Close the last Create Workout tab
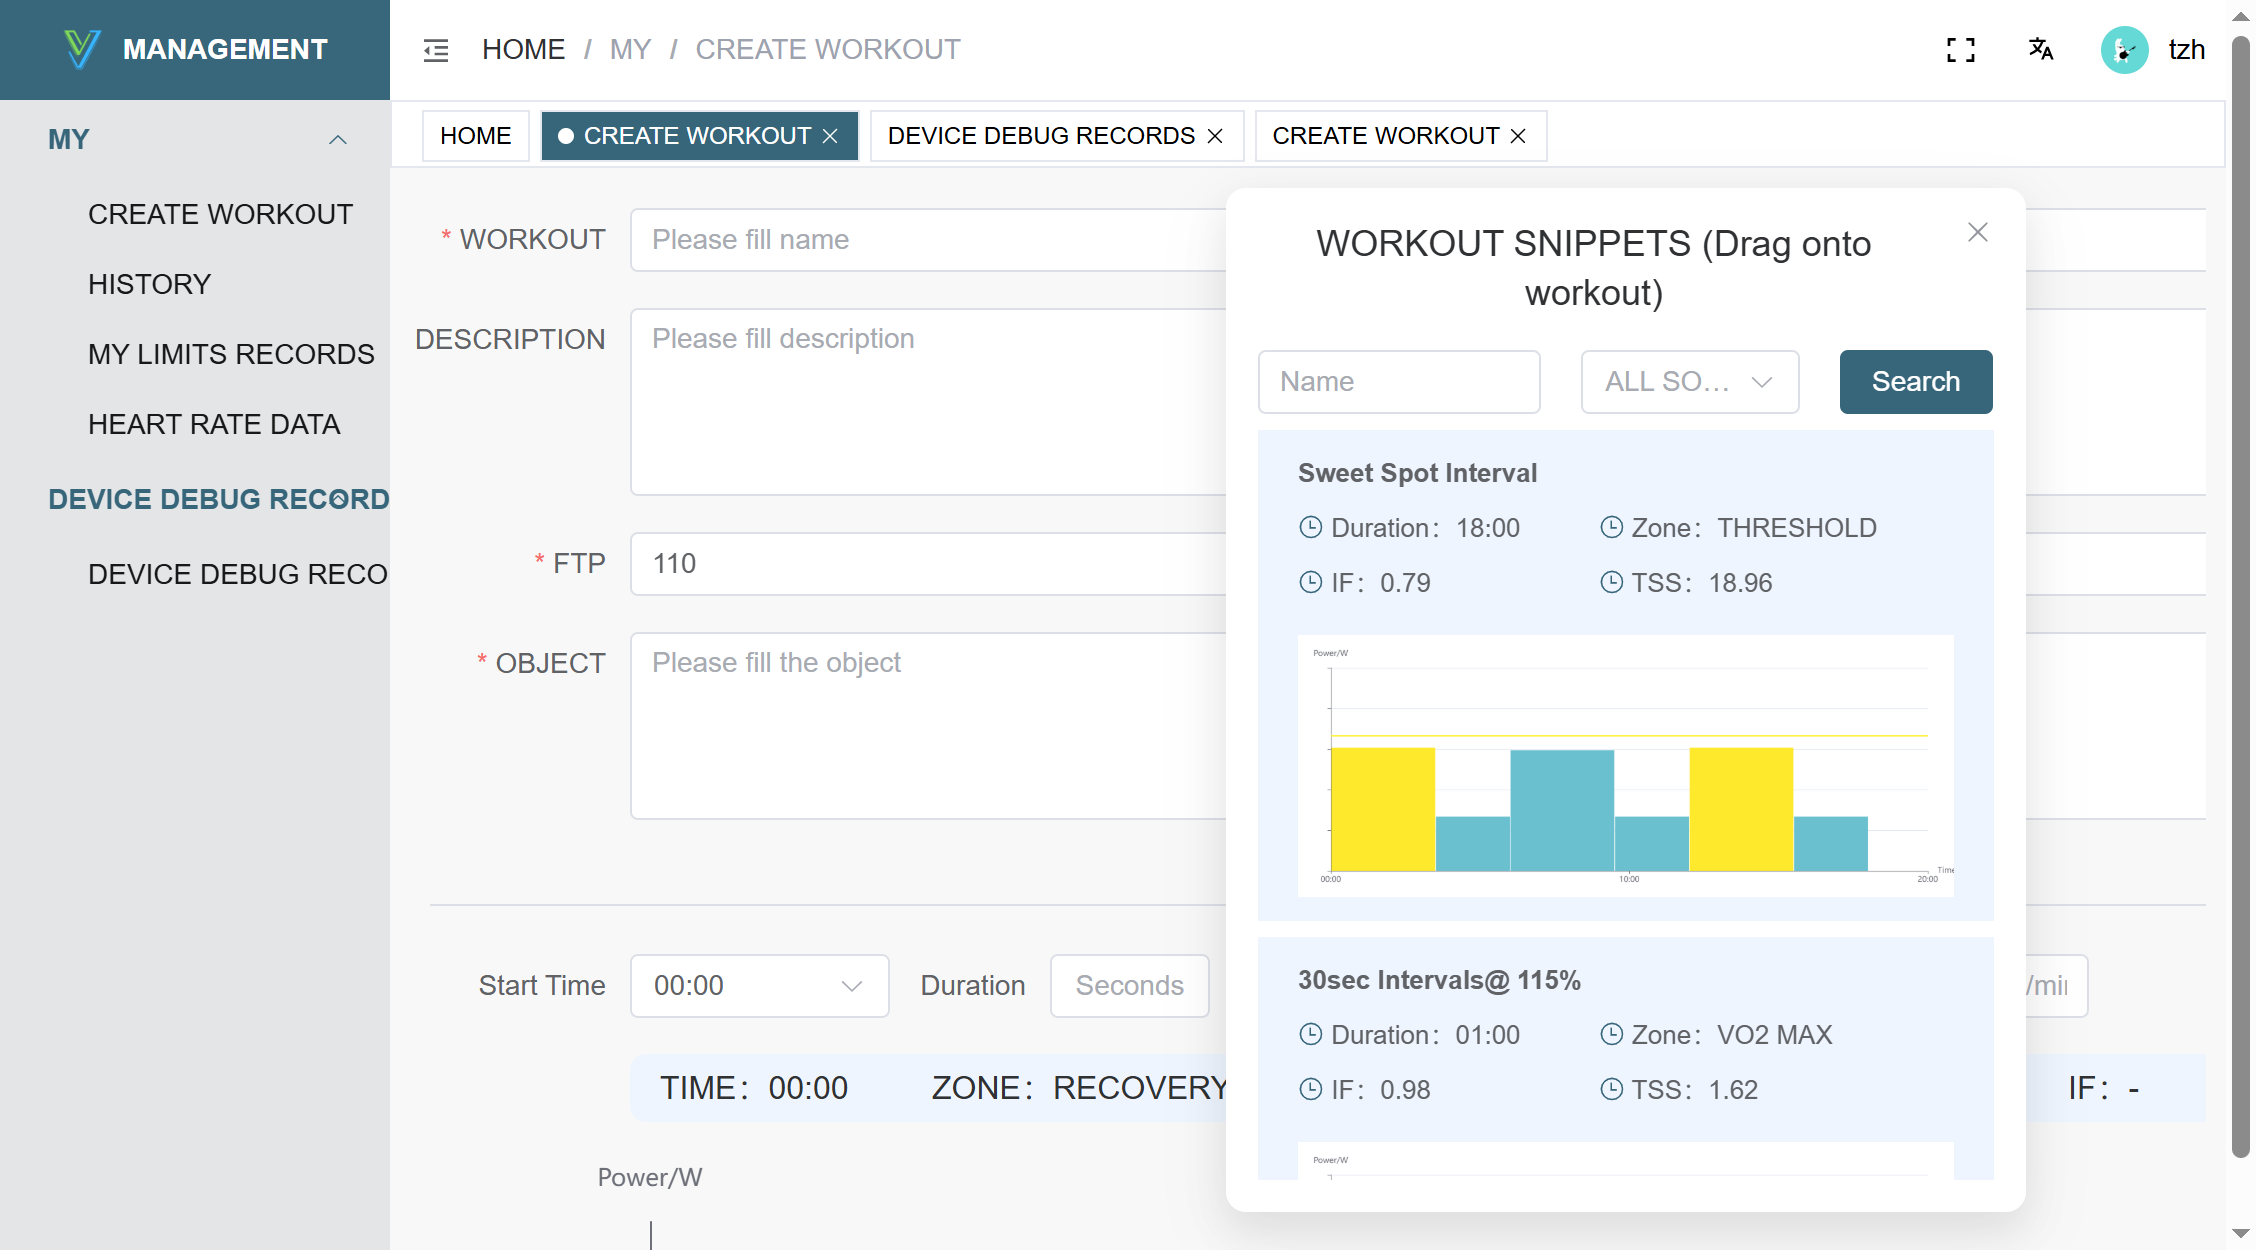This screenshot has height=1250, width=2256. [1518, 136]
